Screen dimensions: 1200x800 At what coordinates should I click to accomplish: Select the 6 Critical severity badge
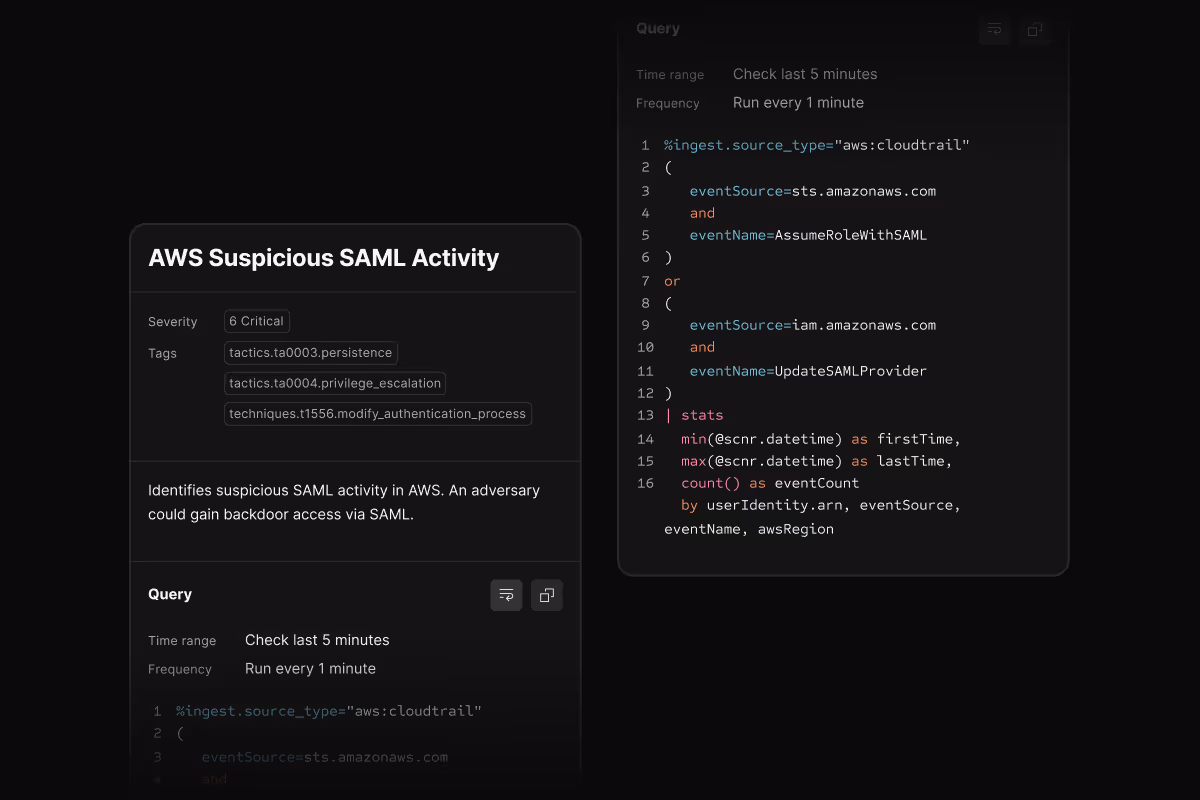coord(257,321)
